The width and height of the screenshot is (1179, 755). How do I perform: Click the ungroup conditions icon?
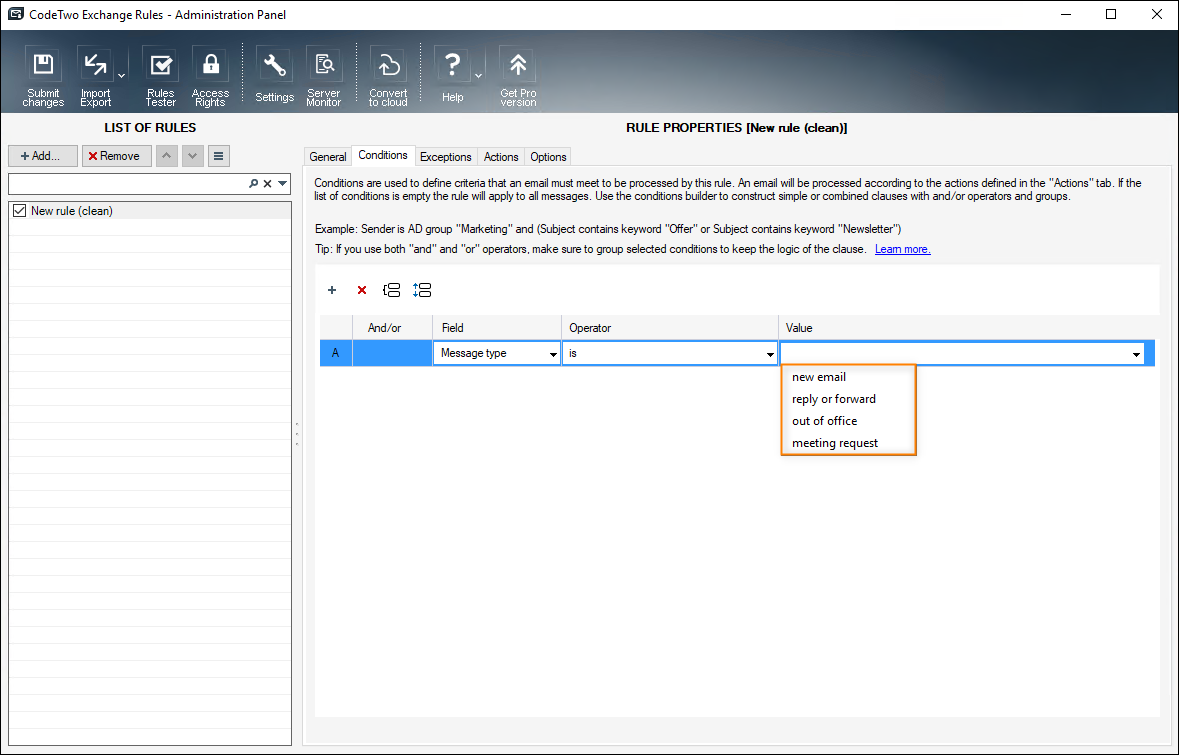(422, 290)
